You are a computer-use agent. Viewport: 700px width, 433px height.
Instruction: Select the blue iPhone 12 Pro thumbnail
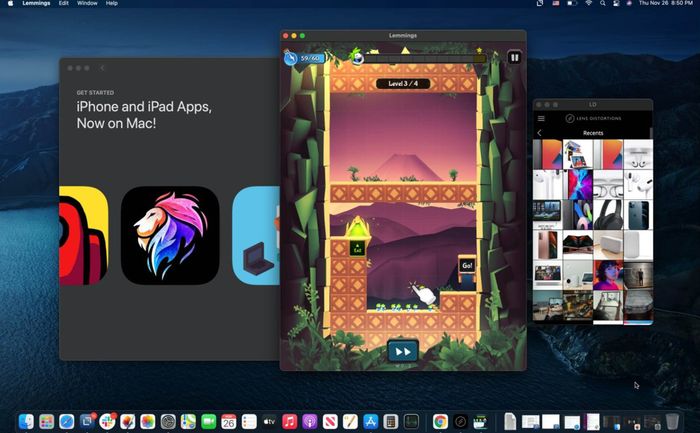[x=638, y=215]
